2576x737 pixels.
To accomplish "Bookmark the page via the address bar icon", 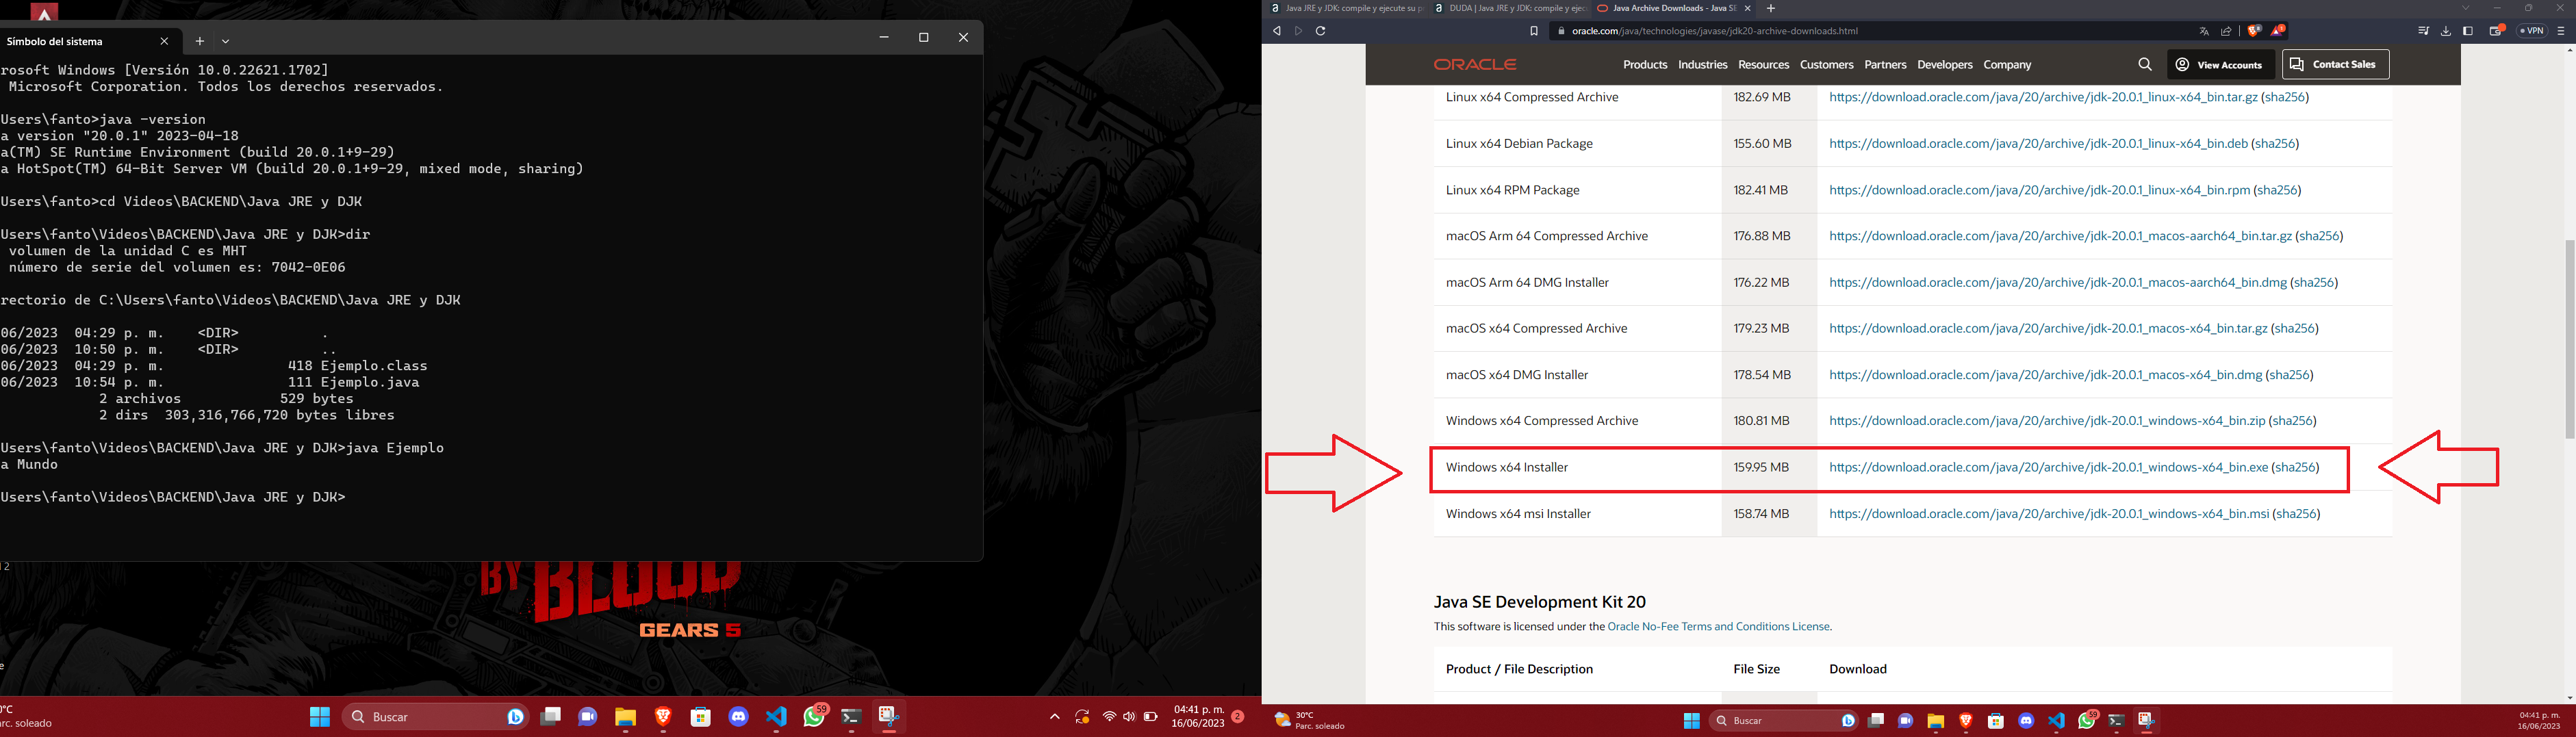I will pyautogui.click(x=1534, y=31).
